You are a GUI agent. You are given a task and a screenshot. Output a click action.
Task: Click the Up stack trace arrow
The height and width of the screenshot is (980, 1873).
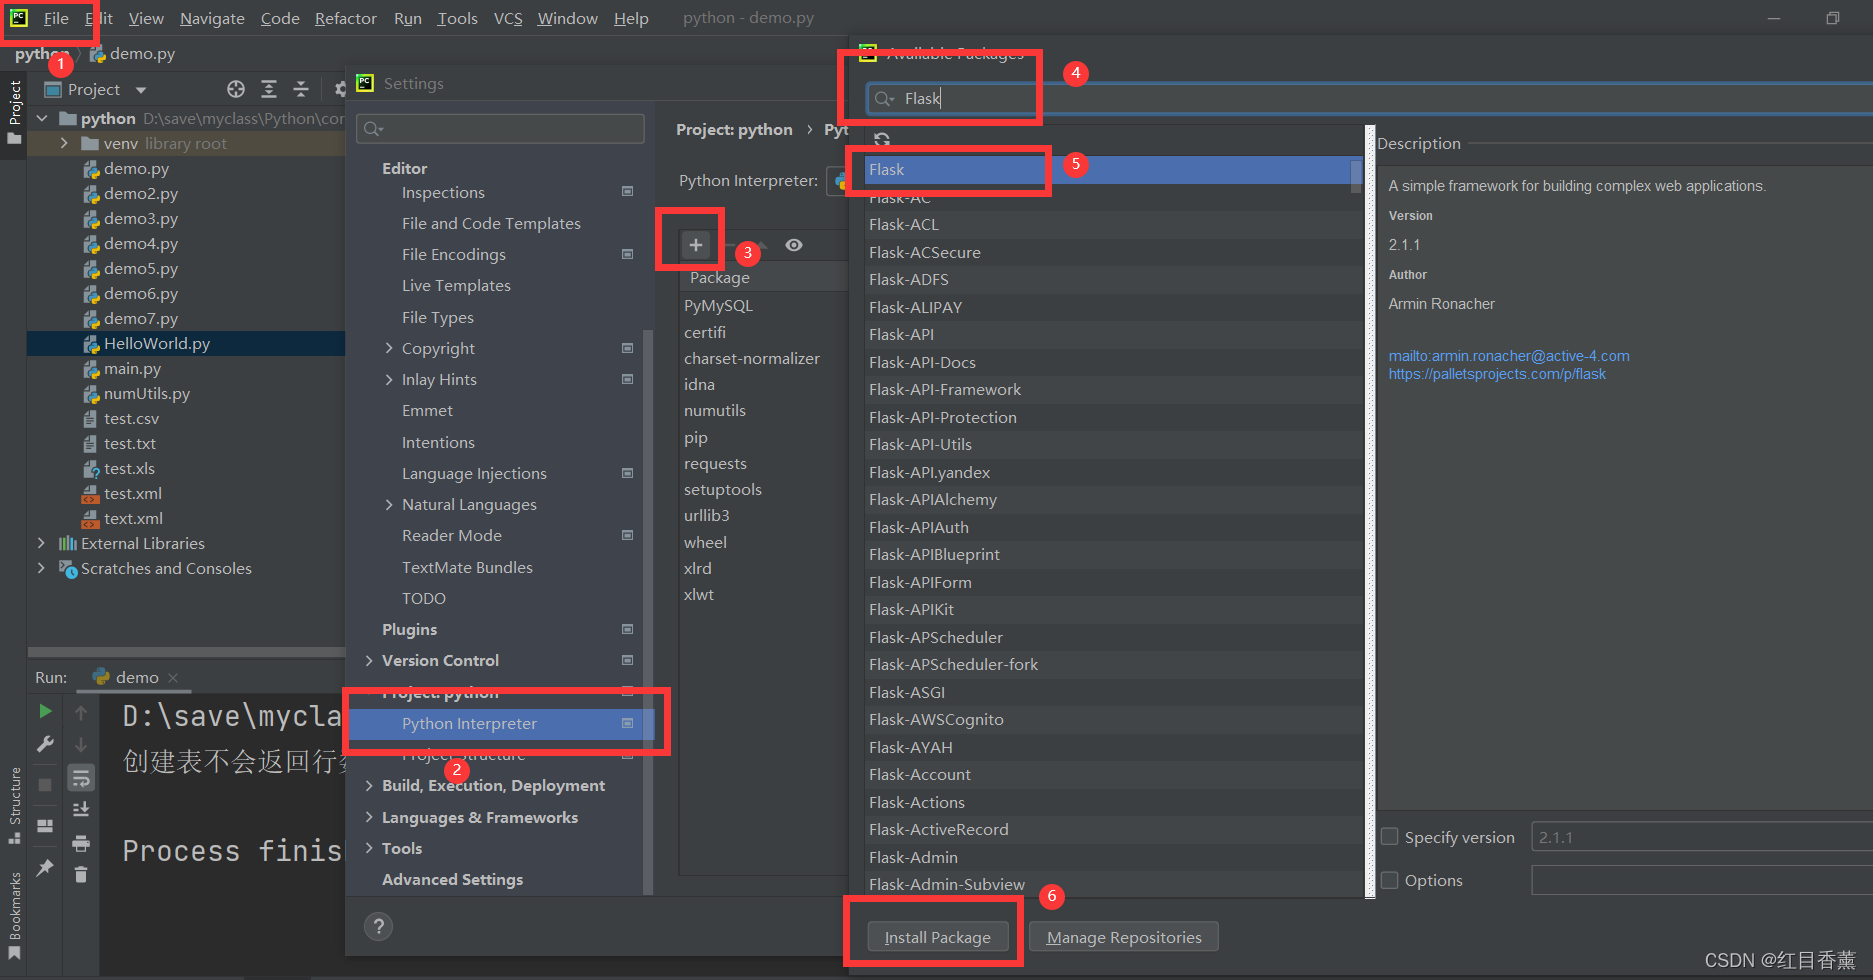[x=81, y=712]
